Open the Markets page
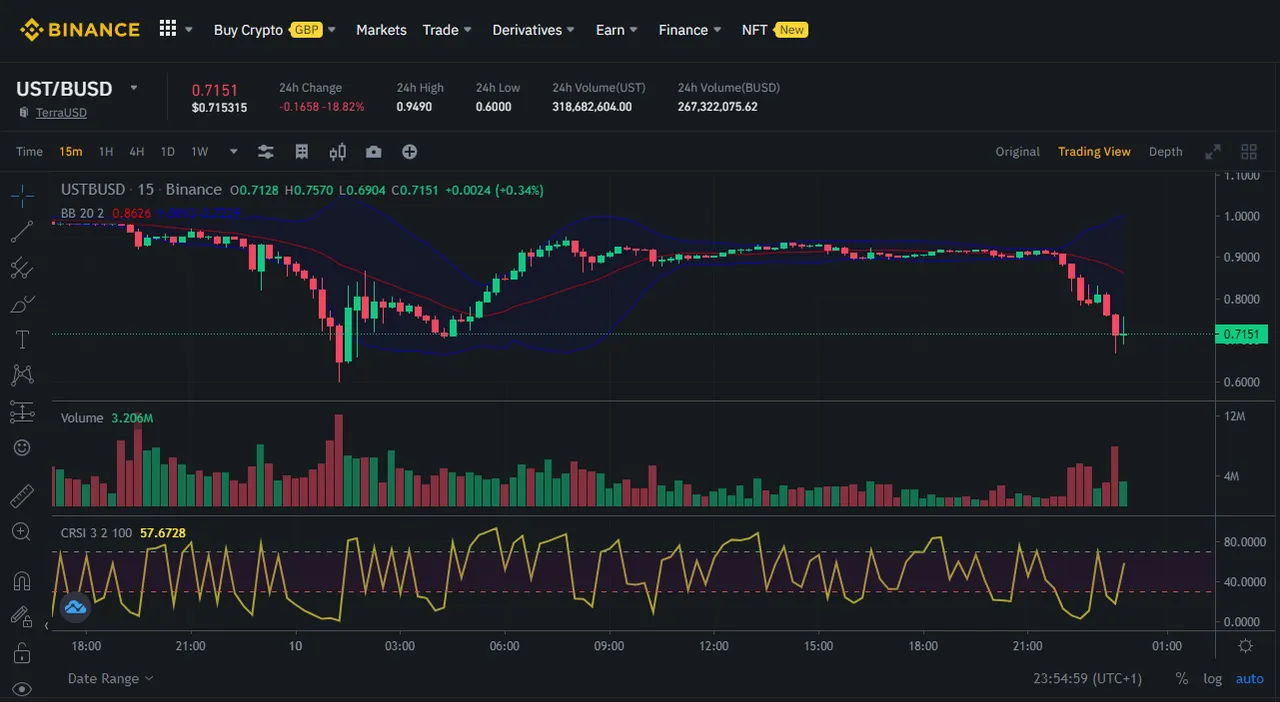Screen dimensions: 1280x702 [381, 30]
